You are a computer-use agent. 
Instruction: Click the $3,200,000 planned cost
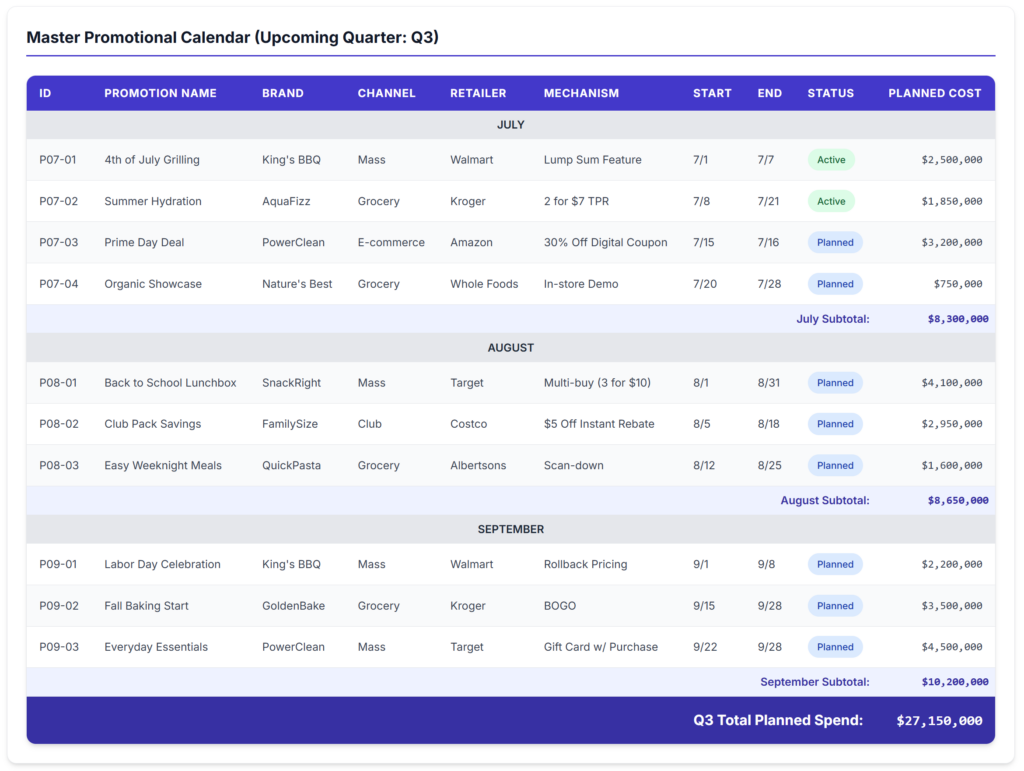(952, 242)
